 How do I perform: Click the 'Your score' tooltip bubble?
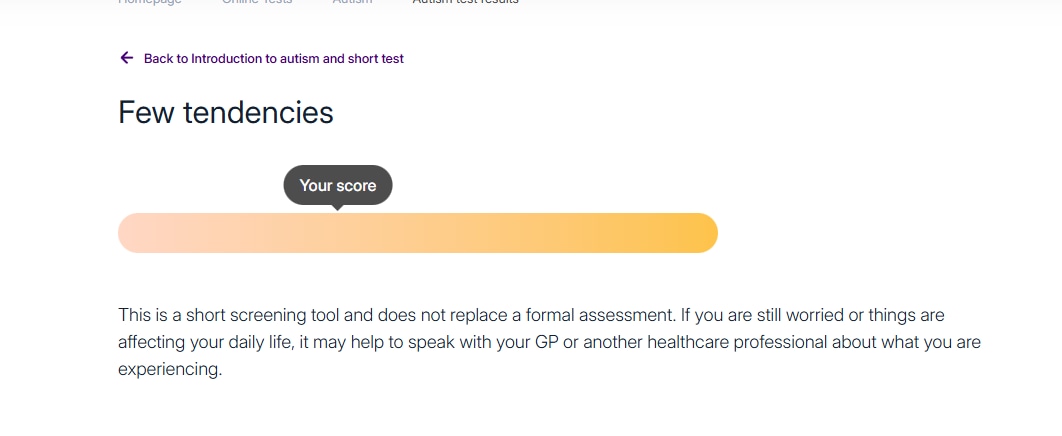point(338,185)
